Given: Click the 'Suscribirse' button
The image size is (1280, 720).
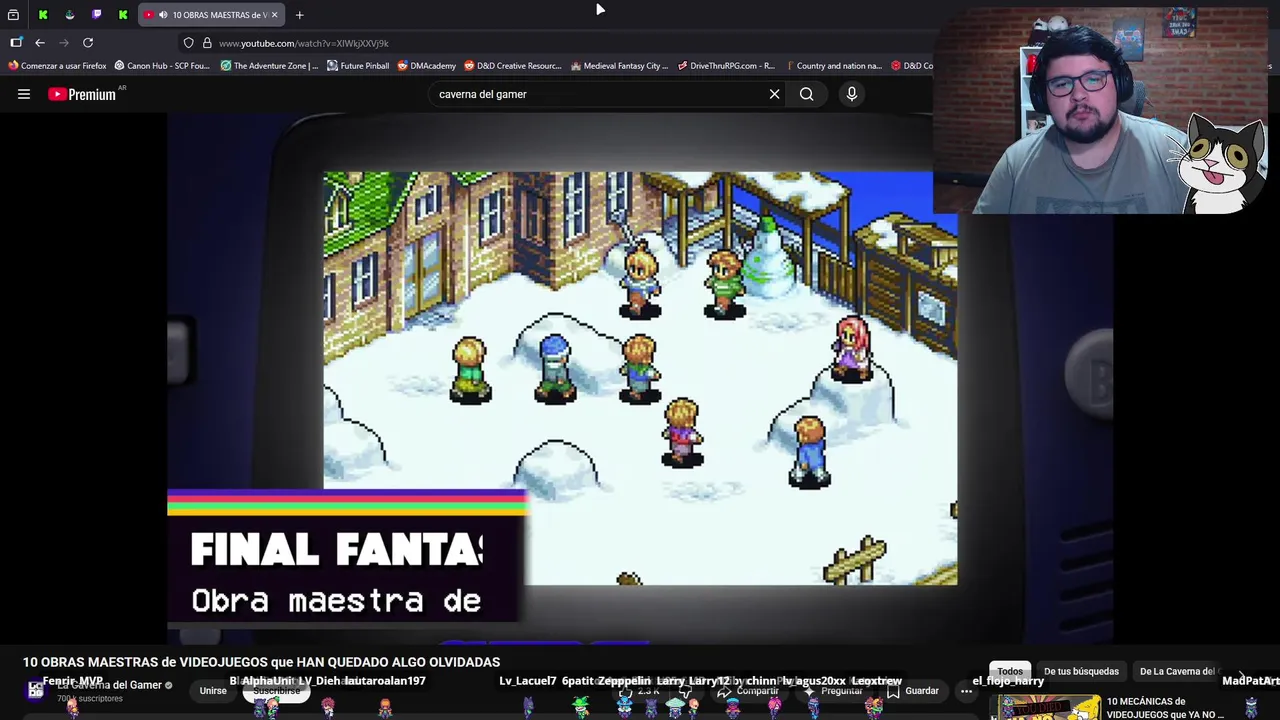Looking at the screenshot, I should click(x=276, y=691).
